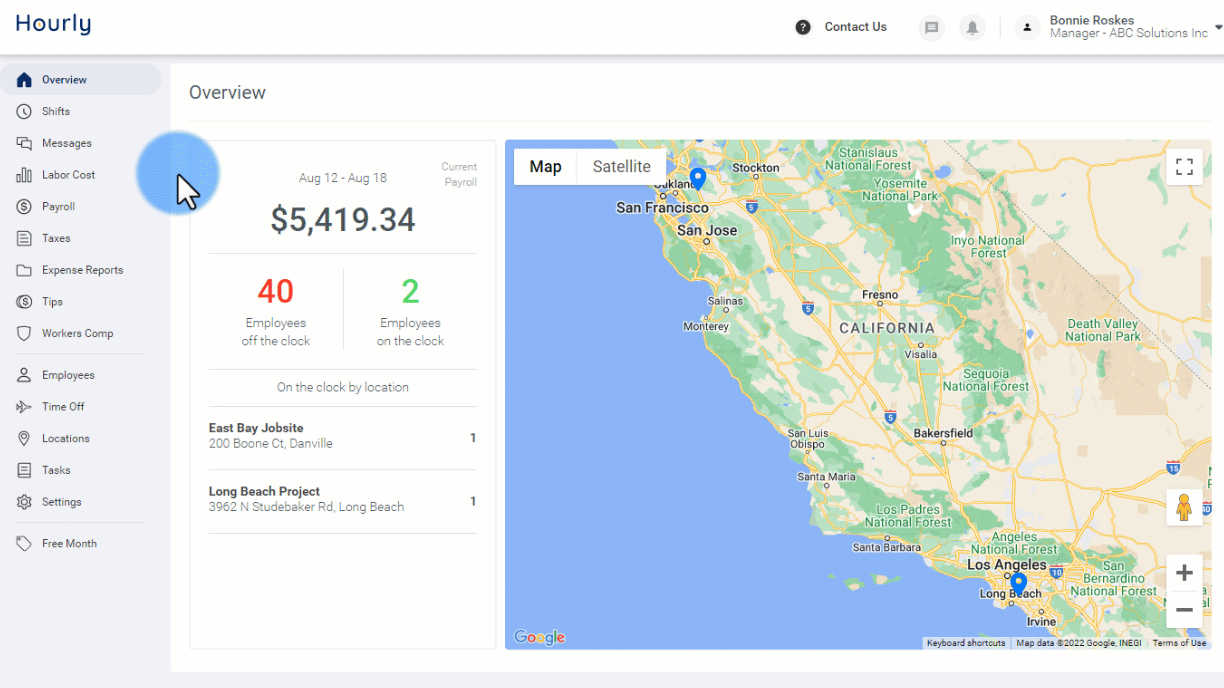Image resolution: width=1224 pixels, height=688 pixels.
Task: Zoom out on the map
Action: click(1184, 609)
